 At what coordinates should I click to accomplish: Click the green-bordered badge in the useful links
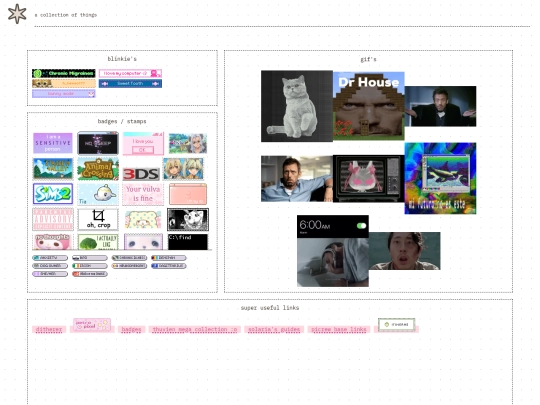click(x=396, y=325)
